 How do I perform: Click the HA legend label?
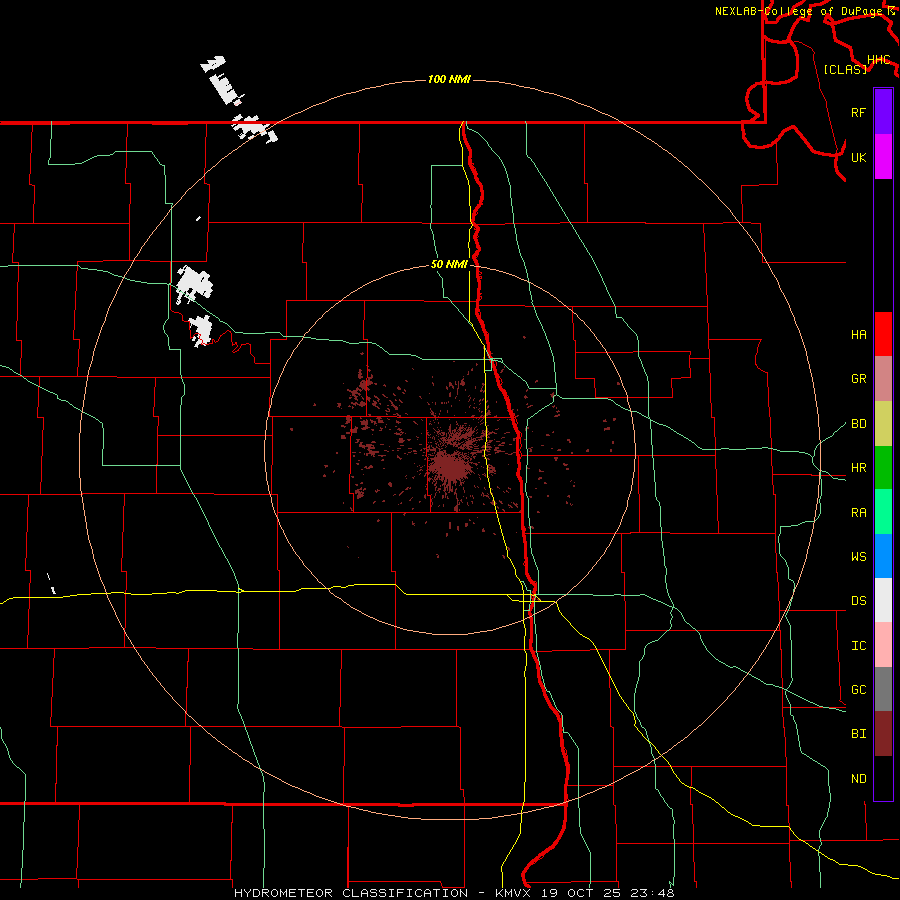(858, 334)
